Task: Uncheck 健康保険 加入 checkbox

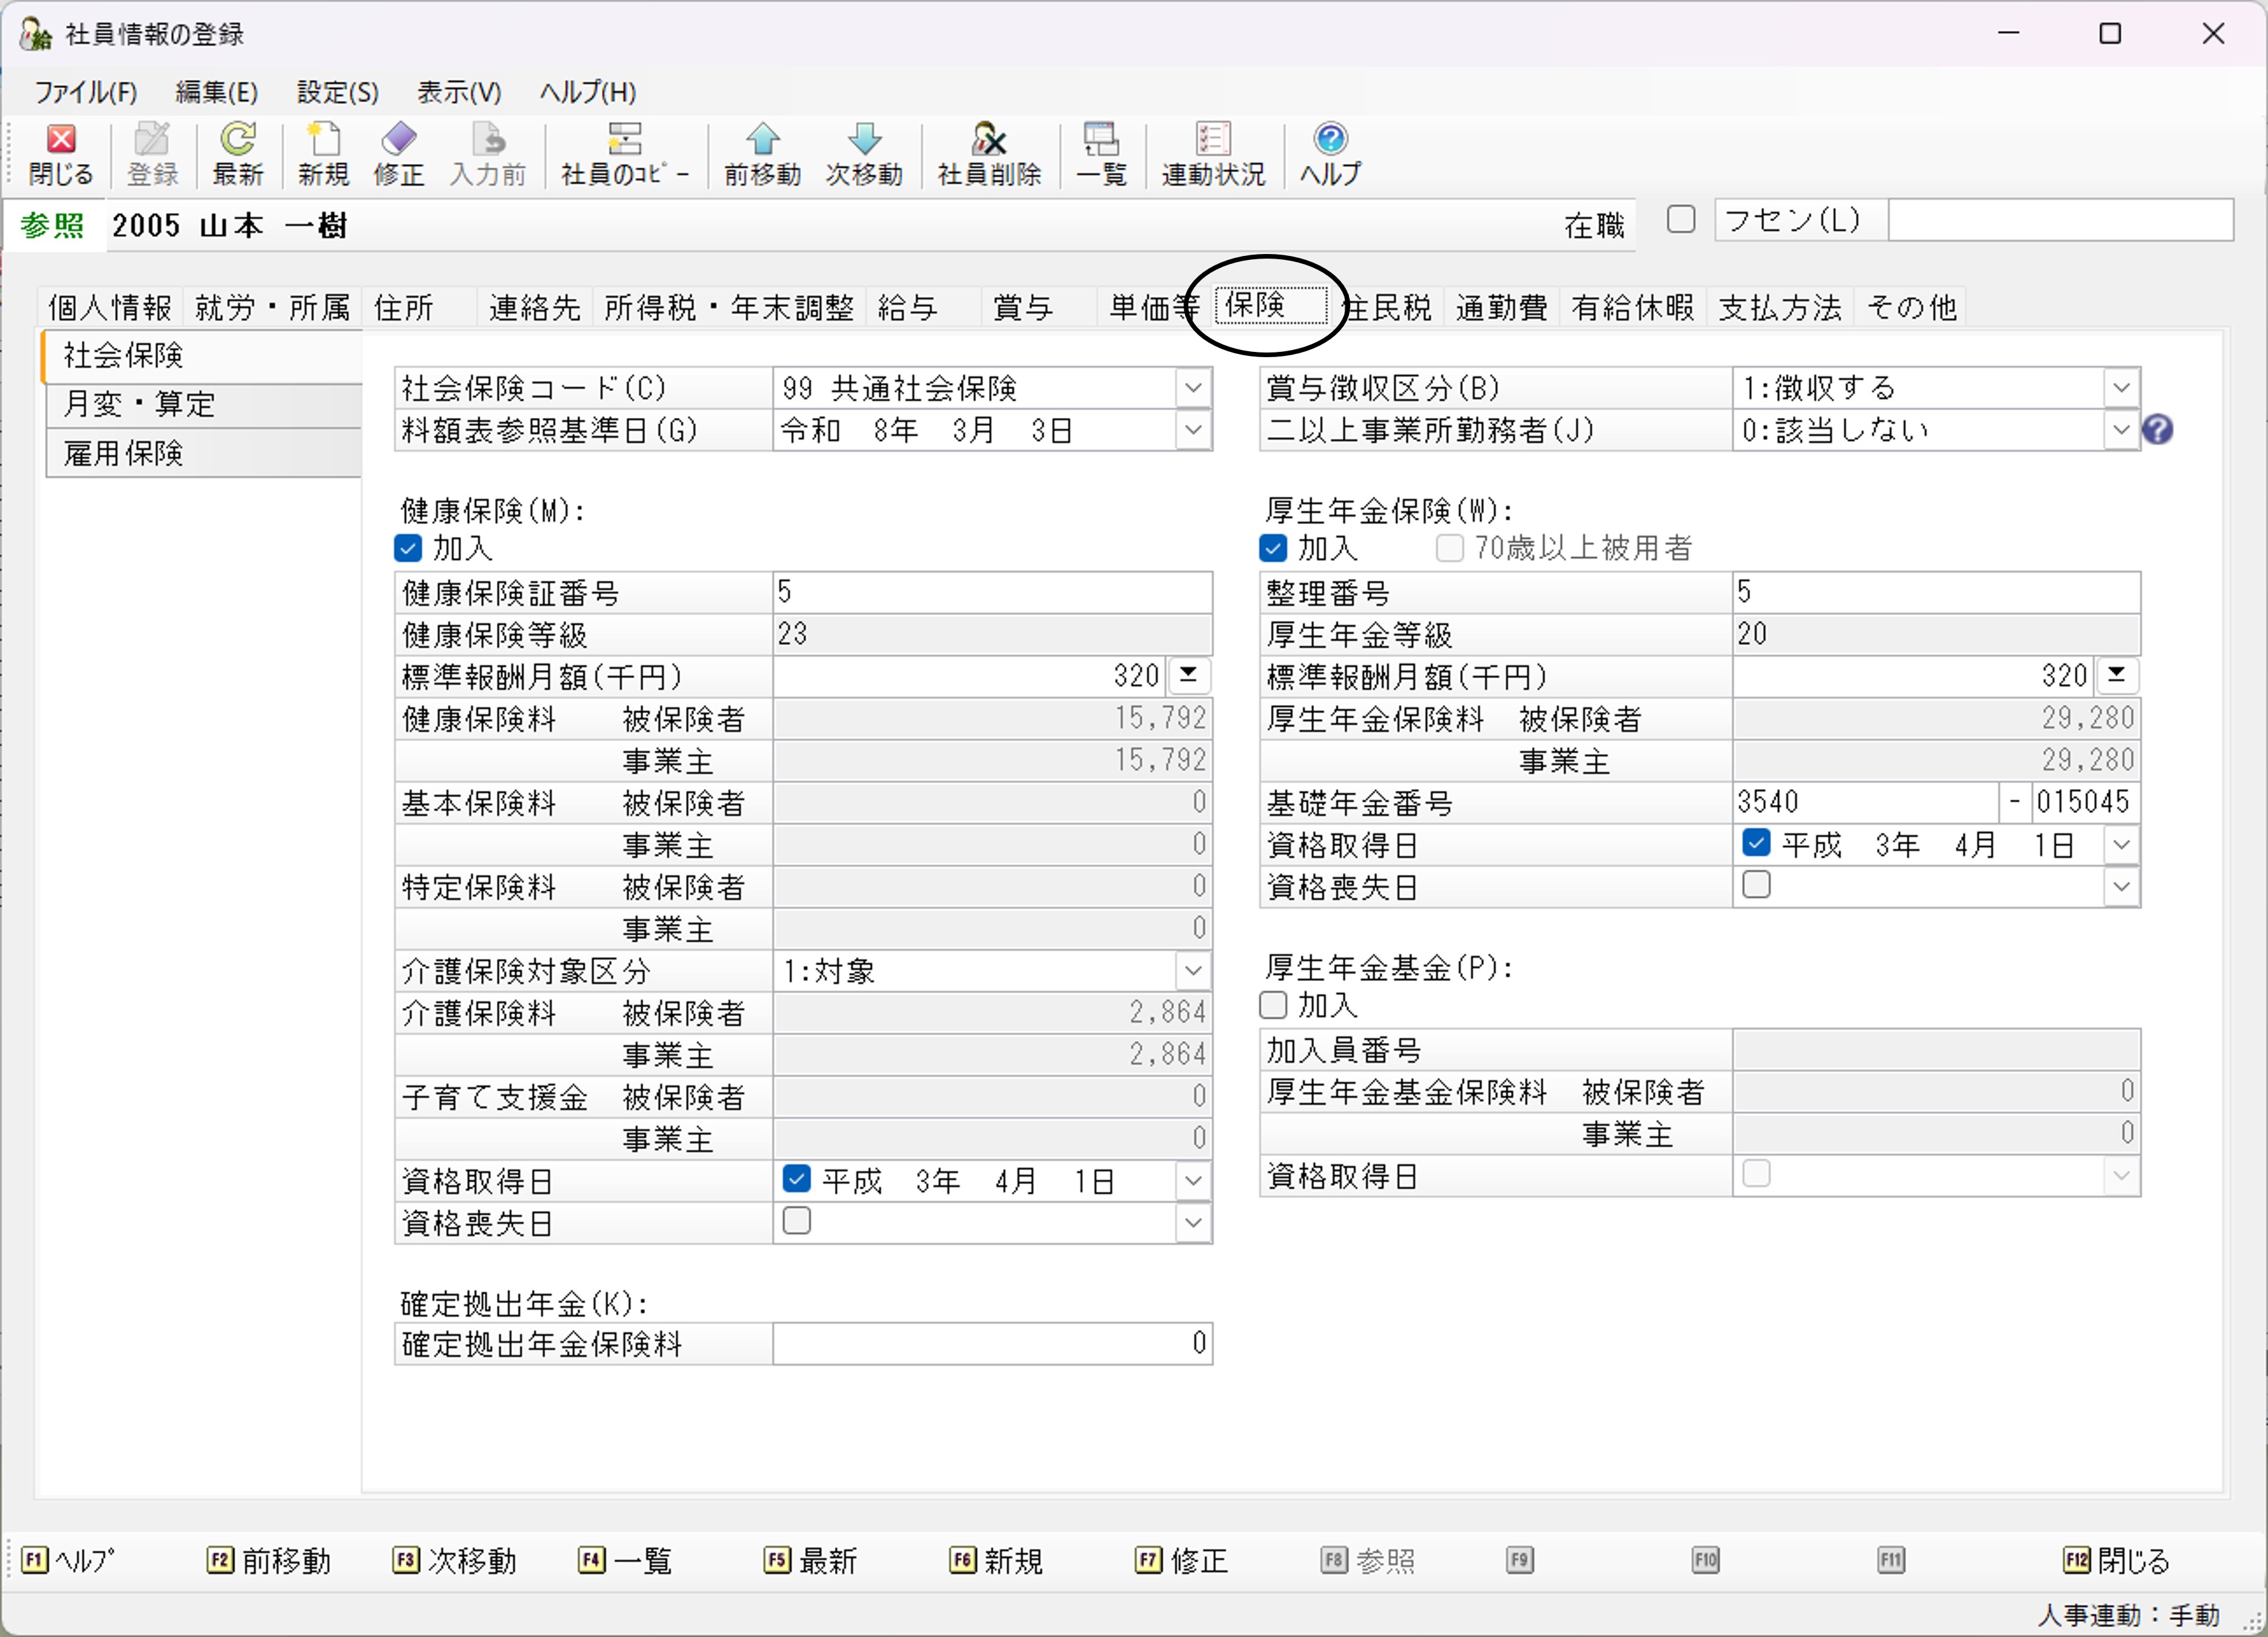Action: 408,548
